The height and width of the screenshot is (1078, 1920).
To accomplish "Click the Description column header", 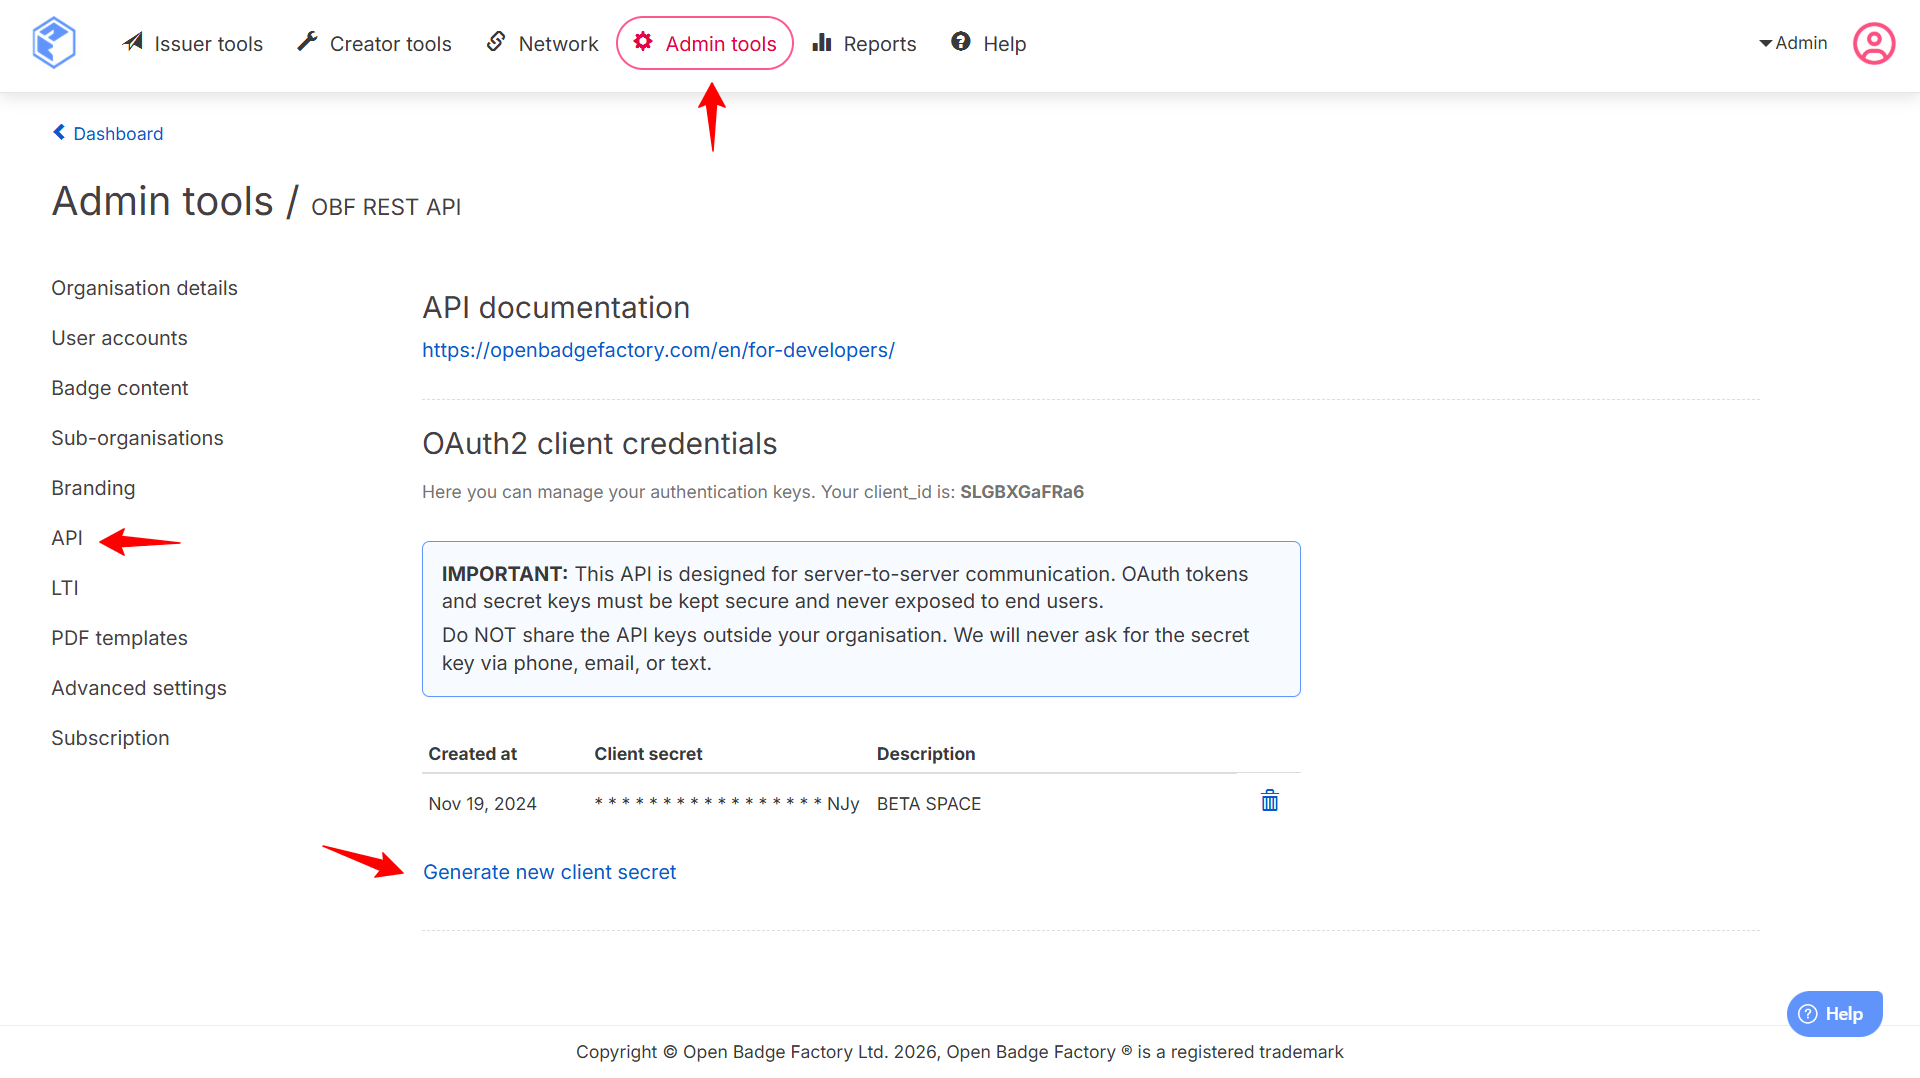I will coord(926,754).
